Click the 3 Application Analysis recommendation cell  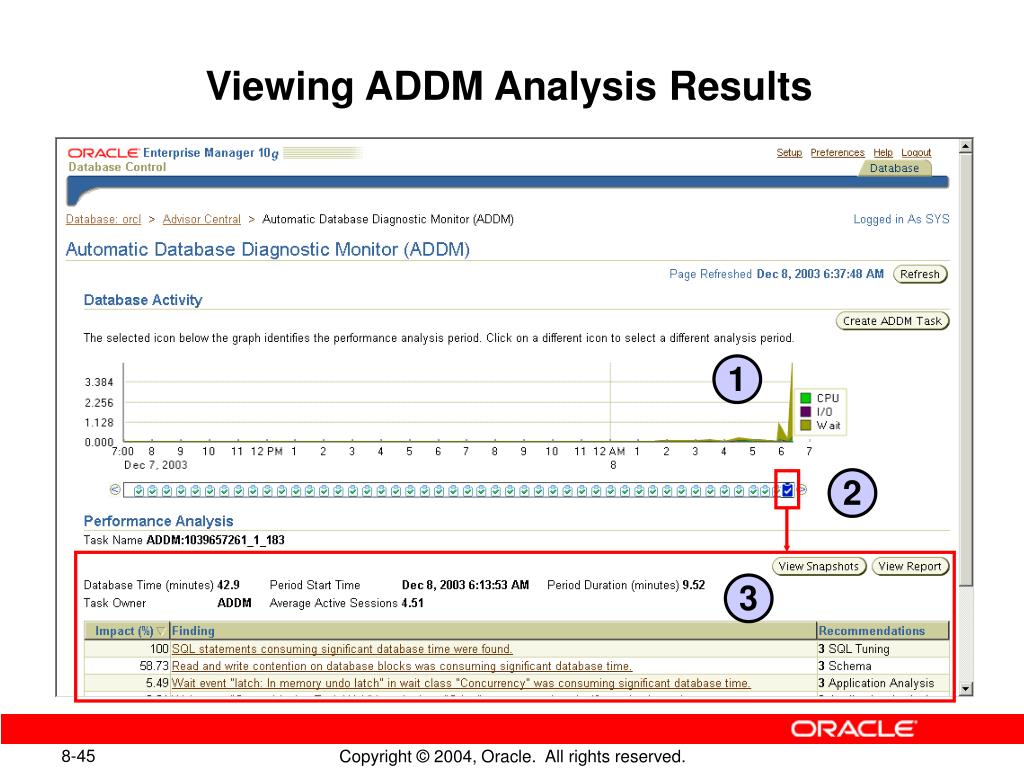(882, 682)
